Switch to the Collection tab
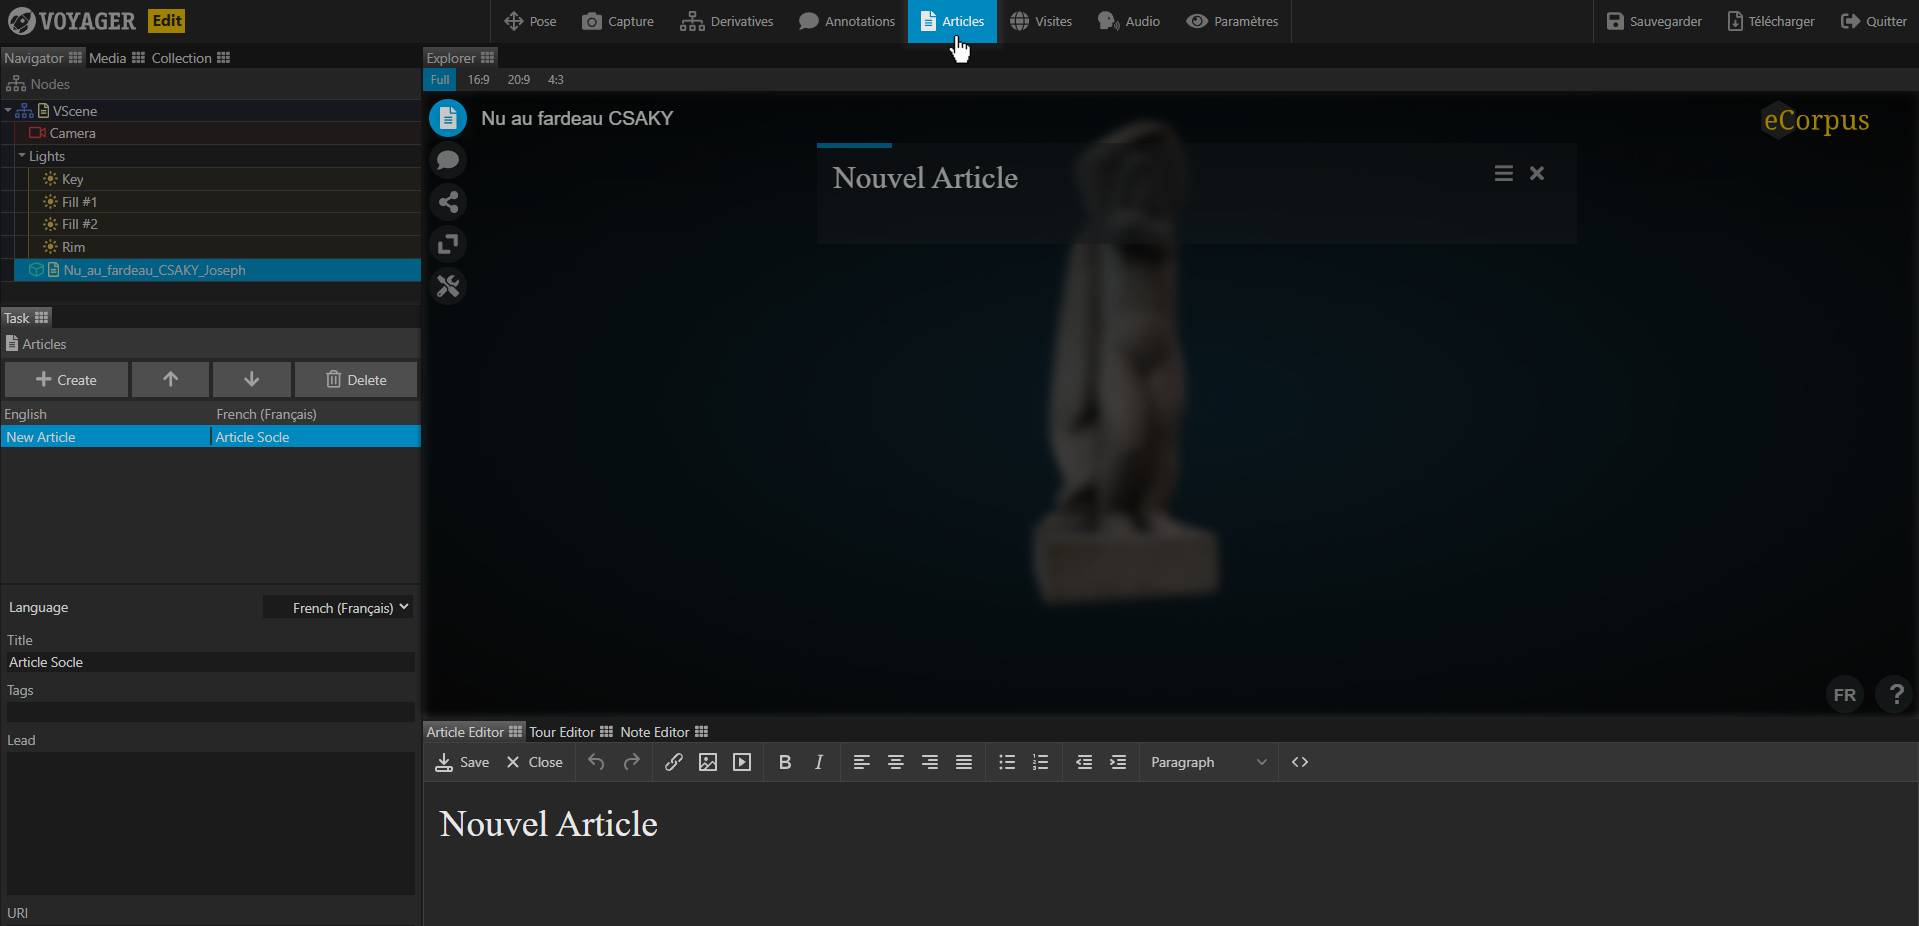 [190, 58]
